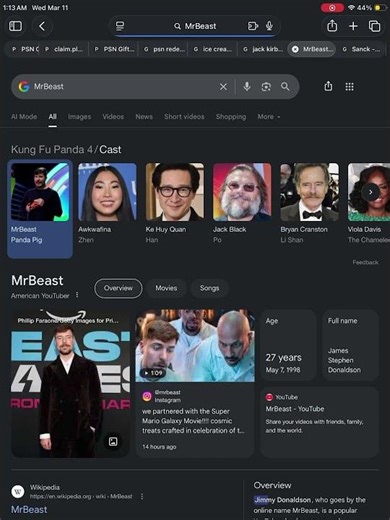The height and width of the screenshot is (520, 390).
Task: Open the page menu icon in address bar
Action: [120, 26]
